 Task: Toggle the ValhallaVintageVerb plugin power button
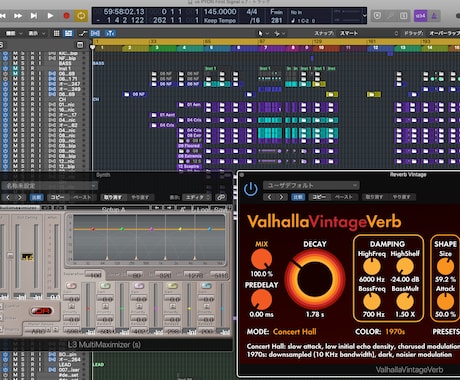point(251,189)
